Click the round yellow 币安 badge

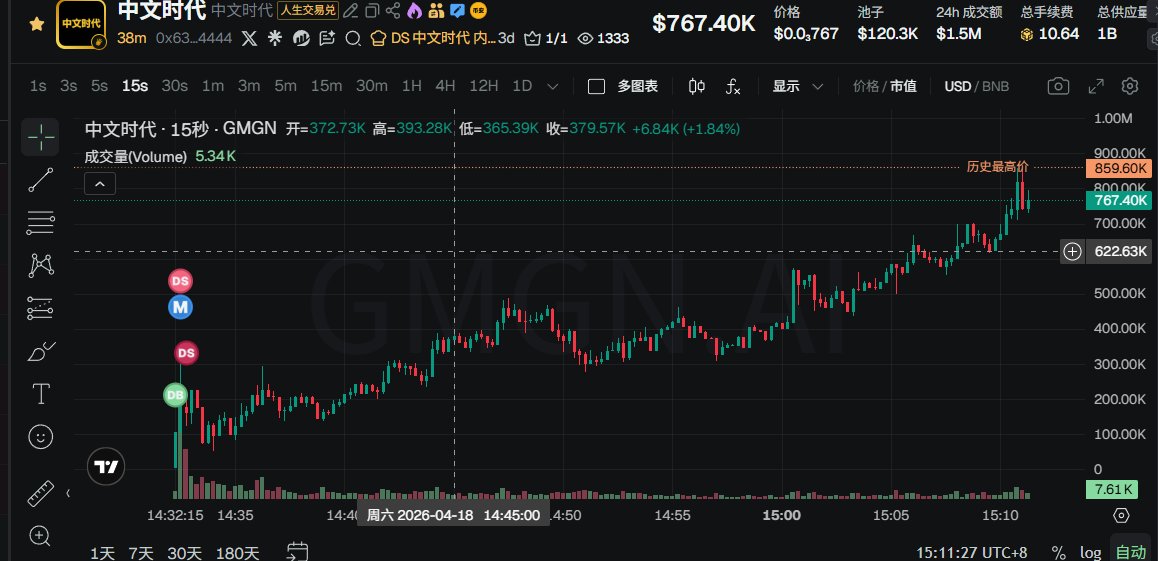coord(479,10)
